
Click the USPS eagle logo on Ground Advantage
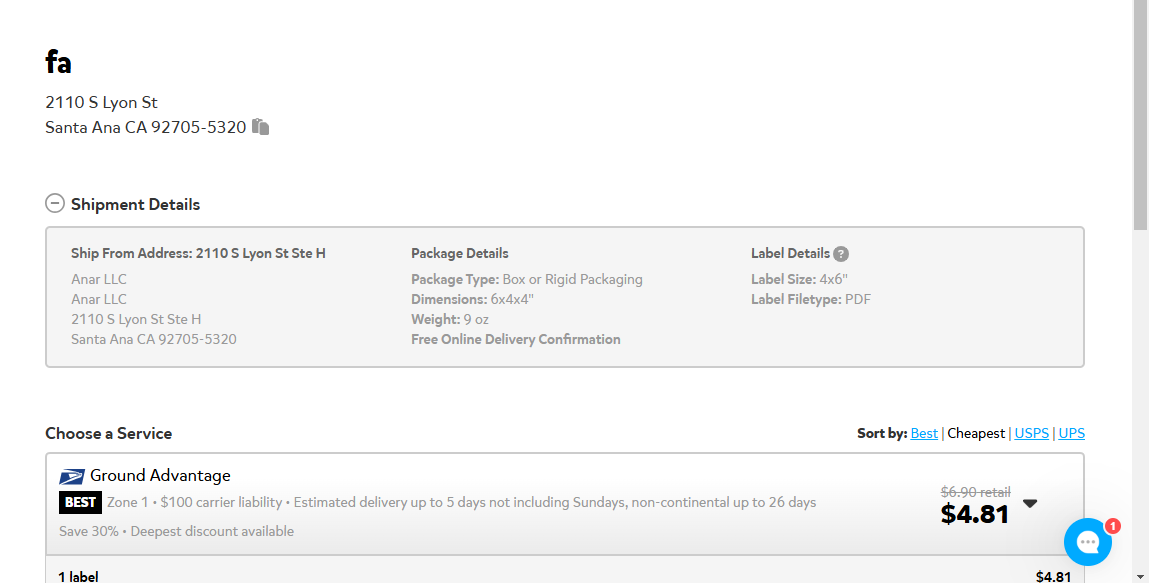(x=72, y=476)
